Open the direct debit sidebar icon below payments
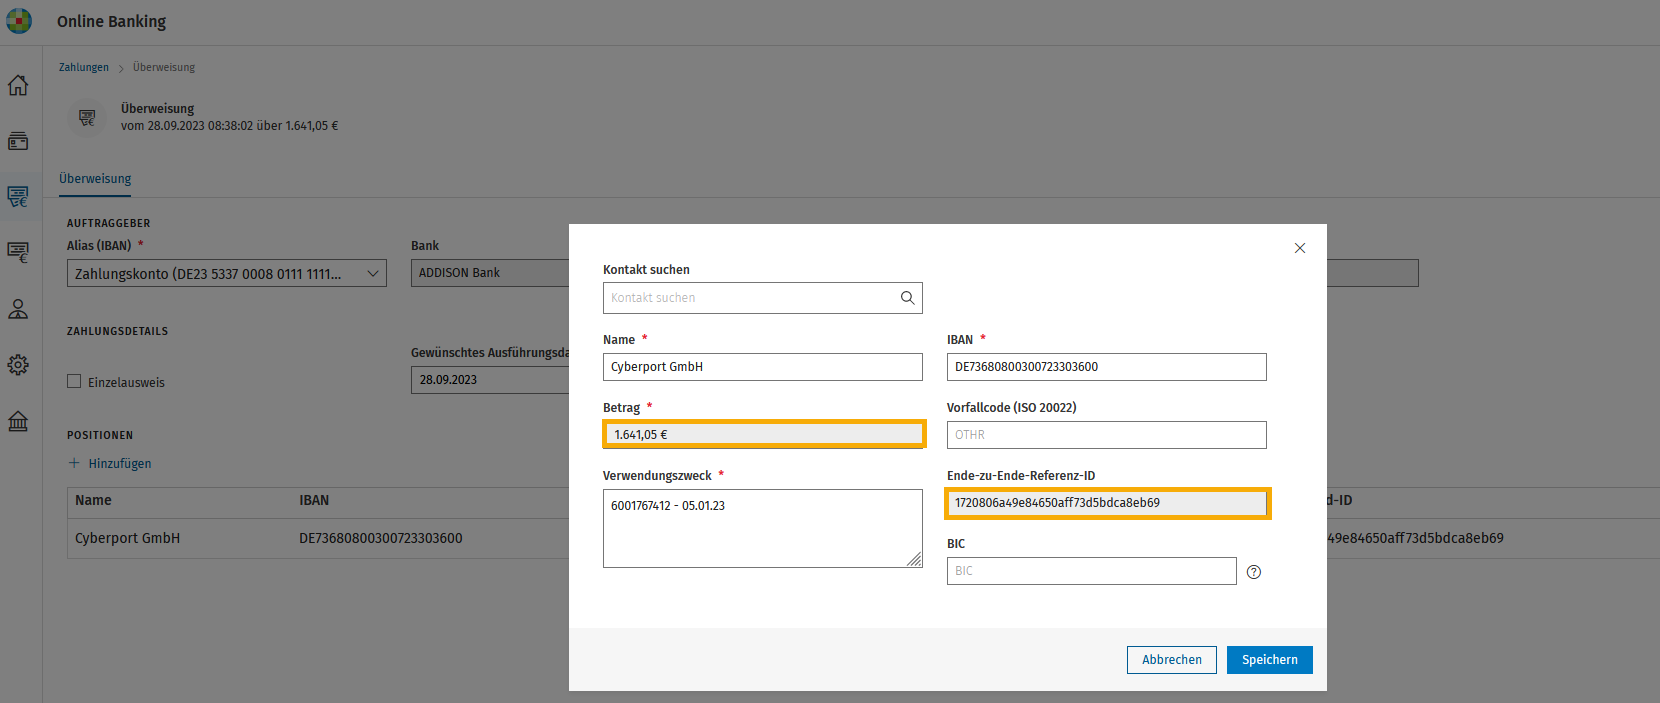This screenshot has width=1660, height=703. tap(18, 253)
